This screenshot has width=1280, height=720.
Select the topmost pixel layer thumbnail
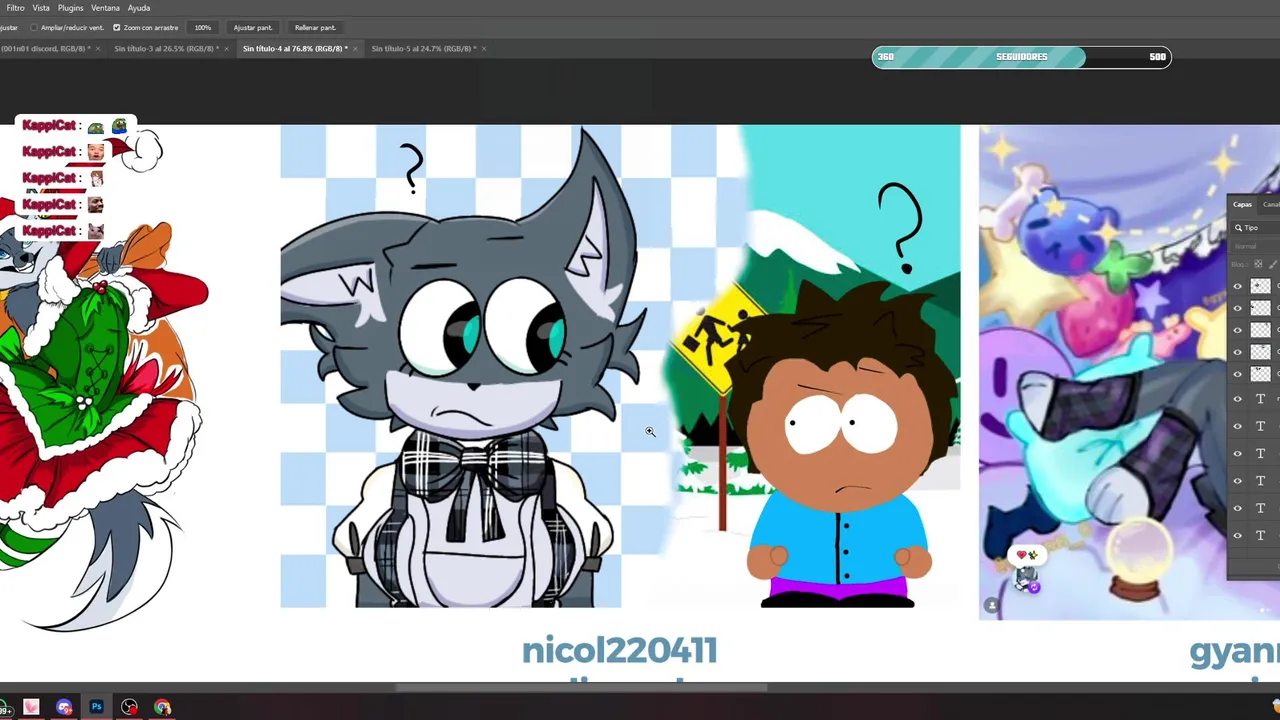coord(1260,286)
